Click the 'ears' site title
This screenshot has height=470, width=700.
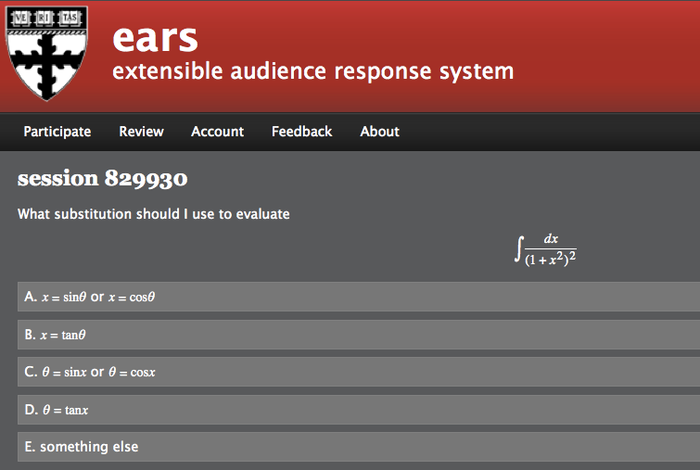(x=154, y=36)
